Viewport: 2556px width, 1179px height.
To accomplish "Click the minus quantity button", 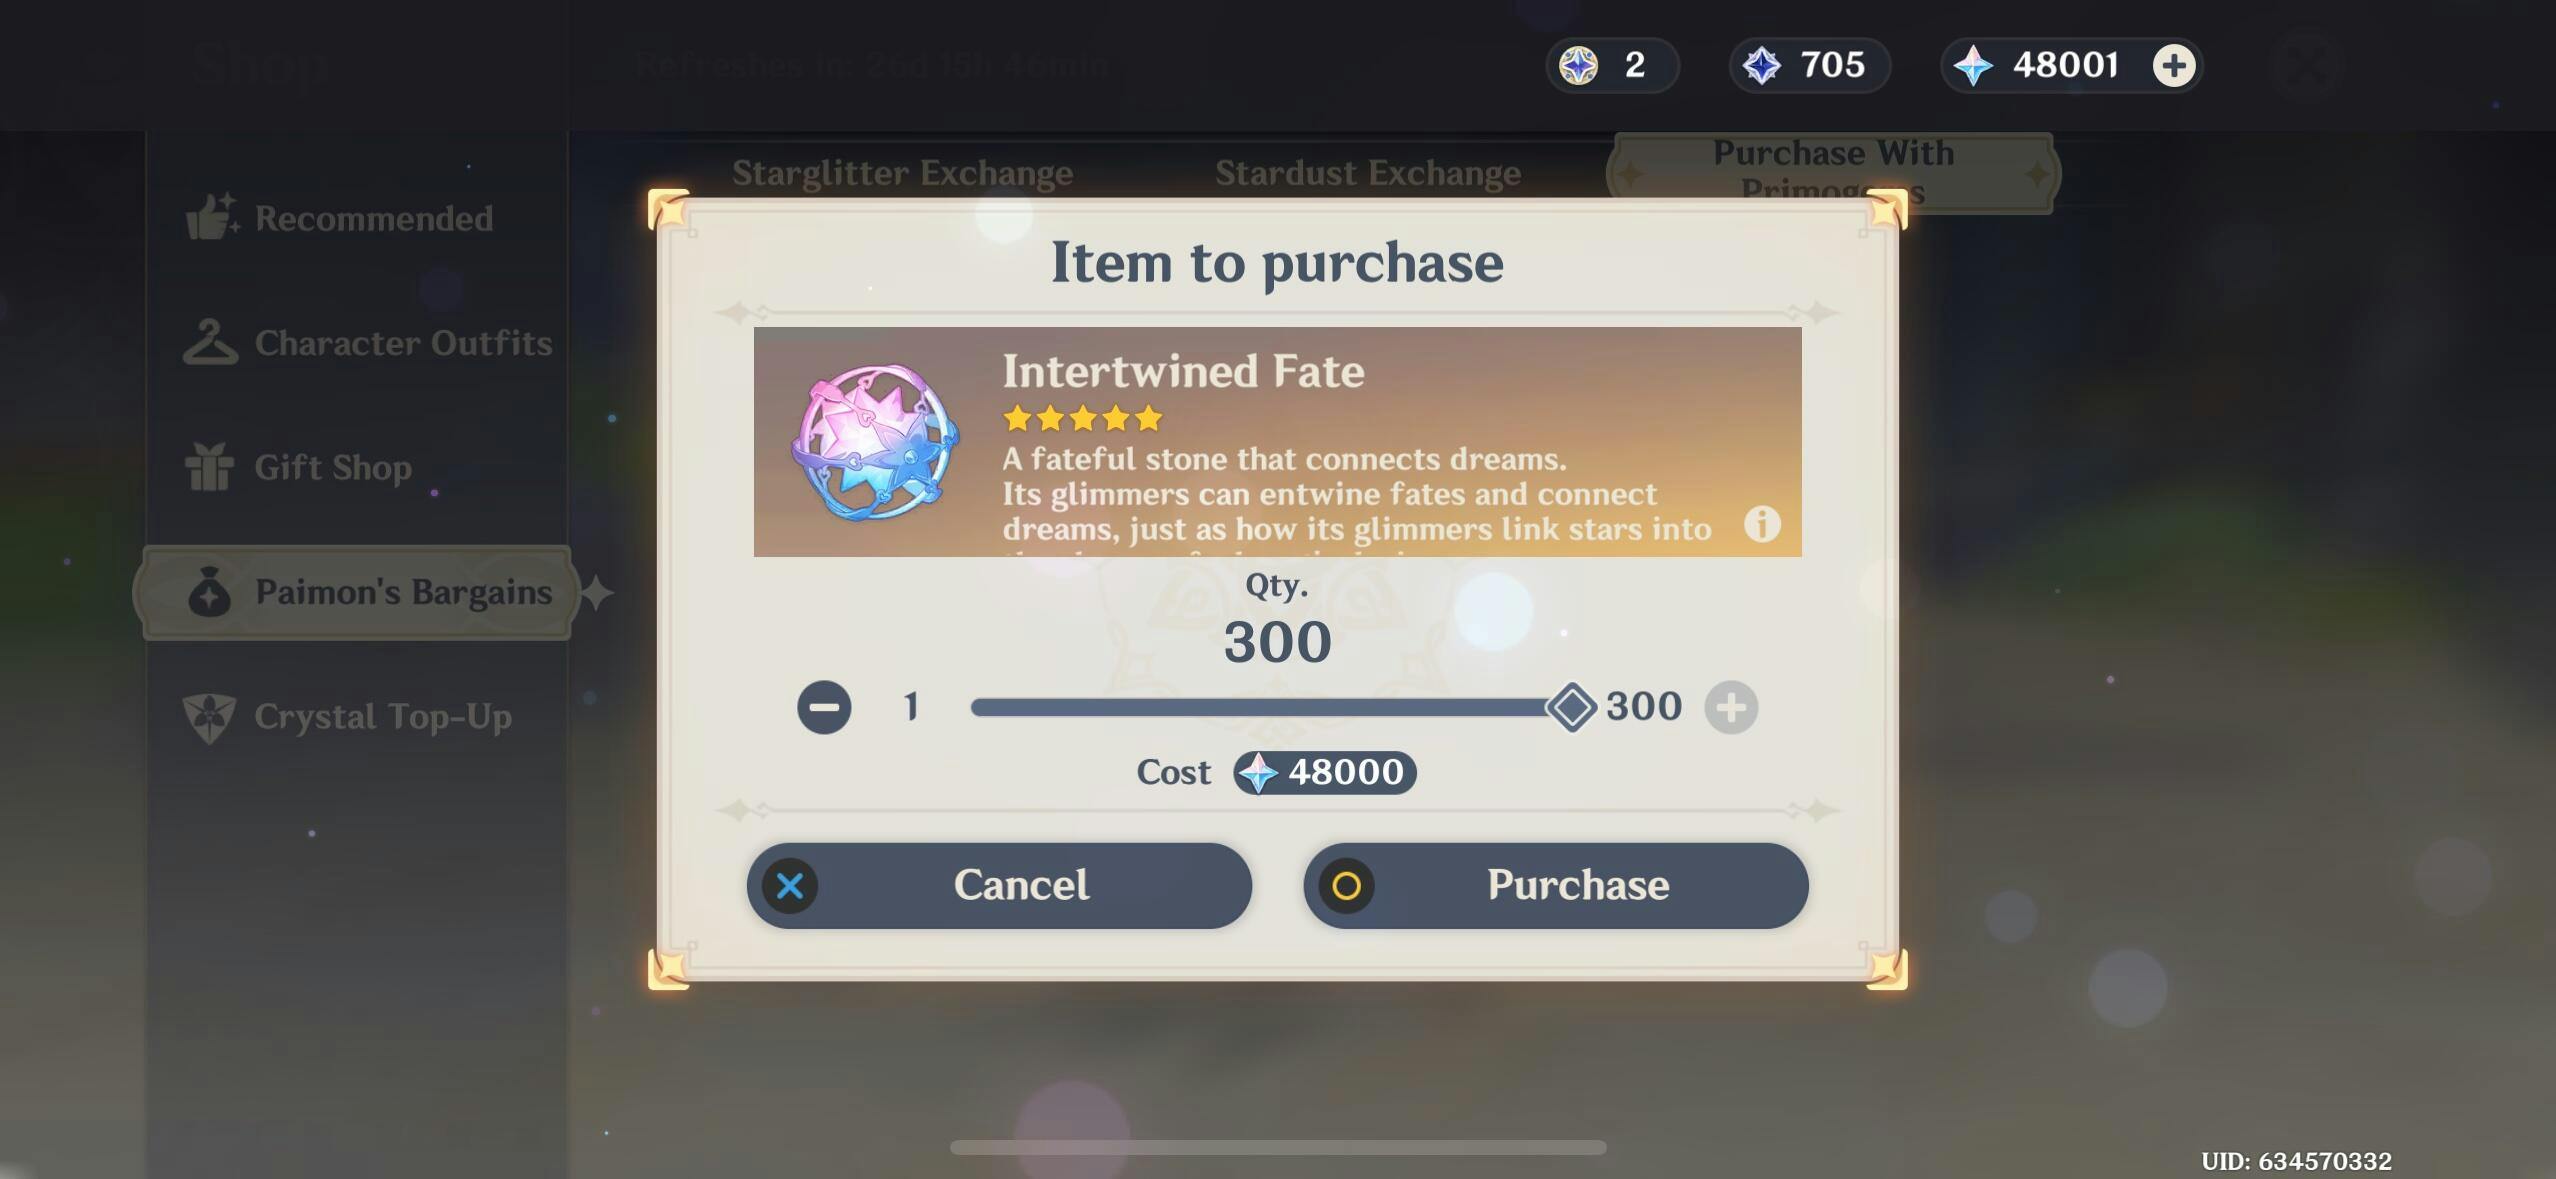I will tap(824, 708).
